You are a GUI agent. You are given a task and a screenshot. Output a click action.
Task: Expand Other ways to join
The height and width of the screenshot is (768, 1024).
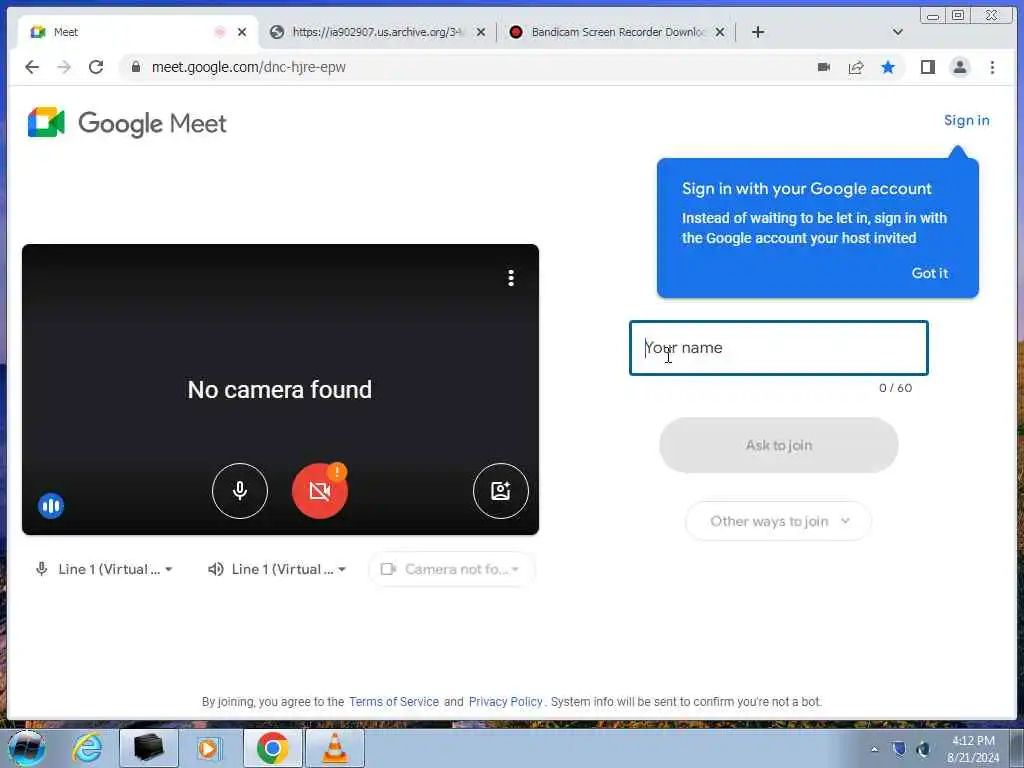pos(778,521)
